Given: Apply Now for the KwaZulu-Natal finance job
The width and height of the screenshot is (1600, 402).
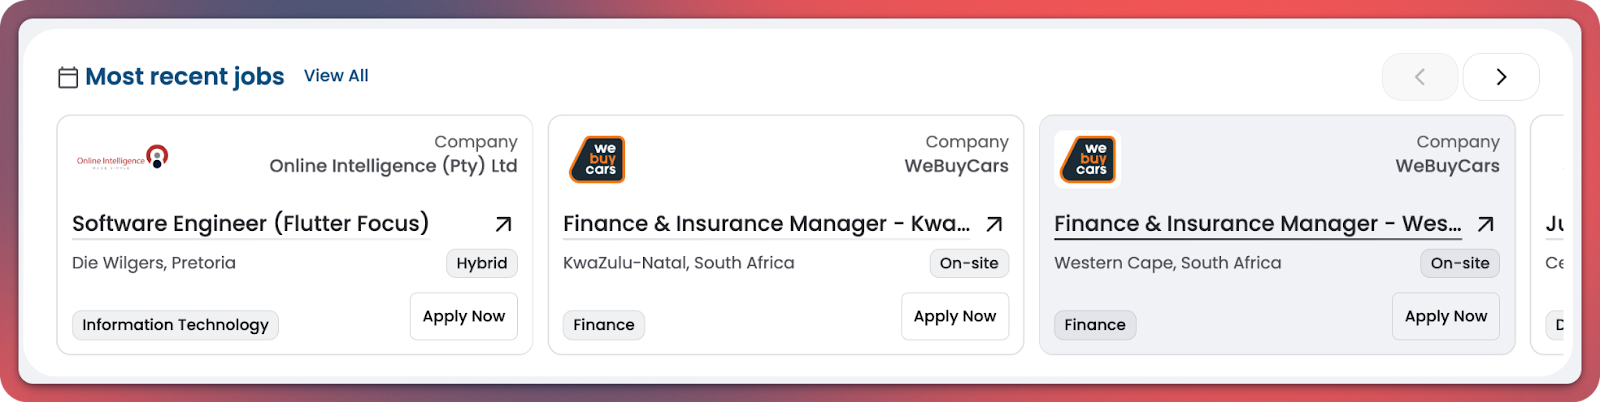Looking at the screenshot, I should click(955, 316).
